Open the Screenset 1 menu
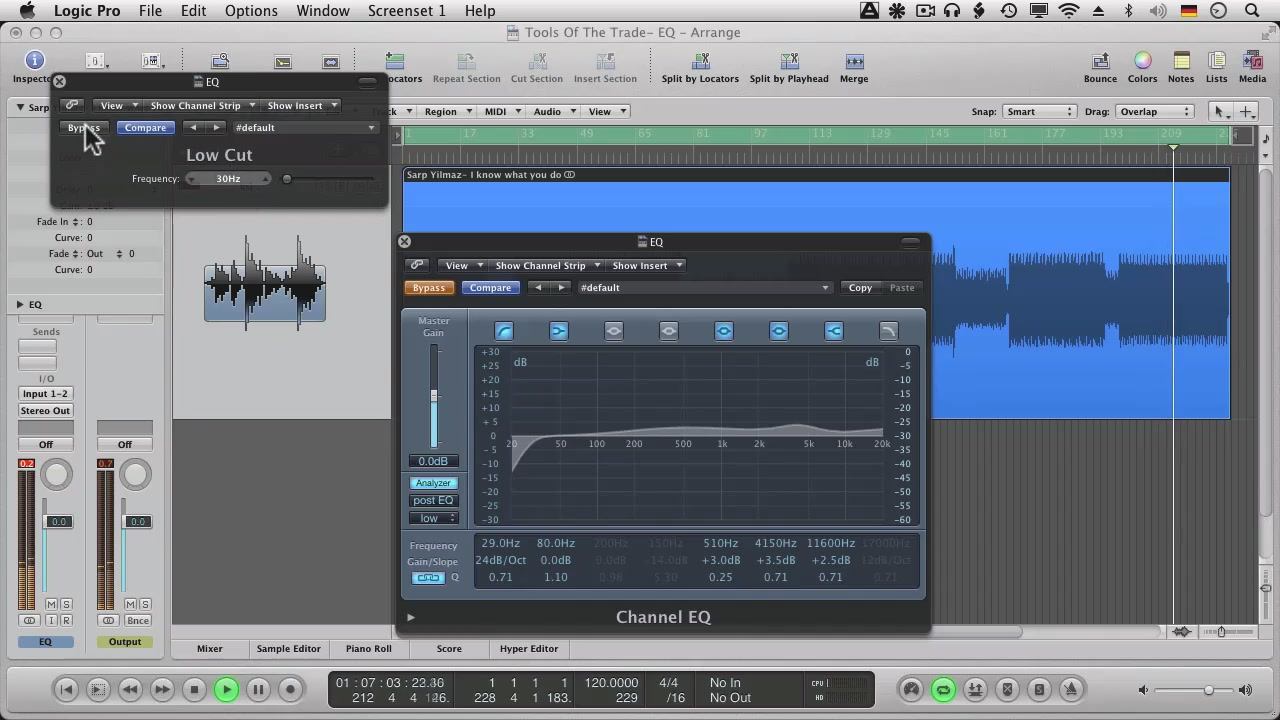 407,11
